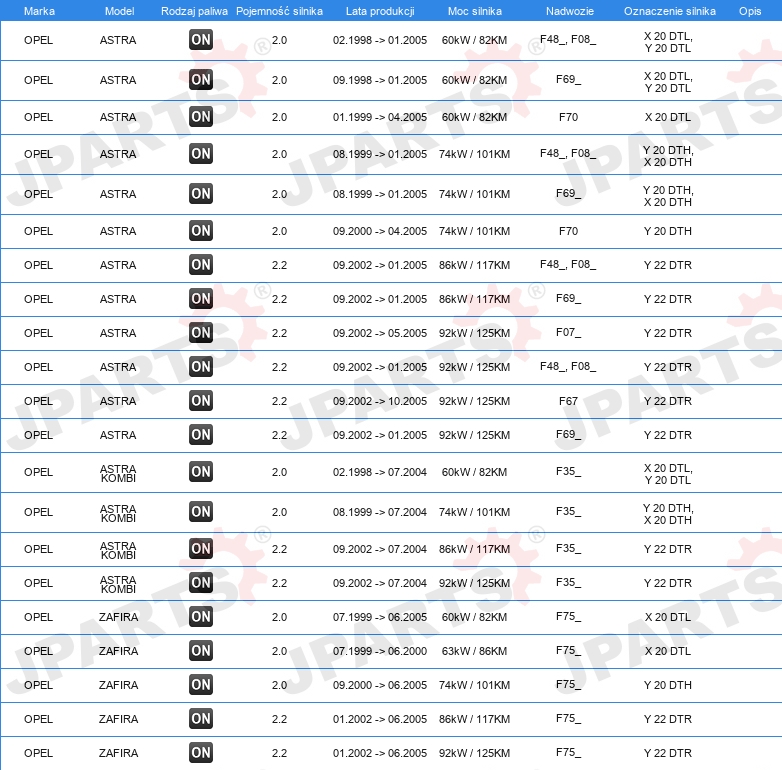This screenshot has width=782, height=770.
Task: Click ON icon in Astra Kombi 74kW row
Action: [201, 512]
